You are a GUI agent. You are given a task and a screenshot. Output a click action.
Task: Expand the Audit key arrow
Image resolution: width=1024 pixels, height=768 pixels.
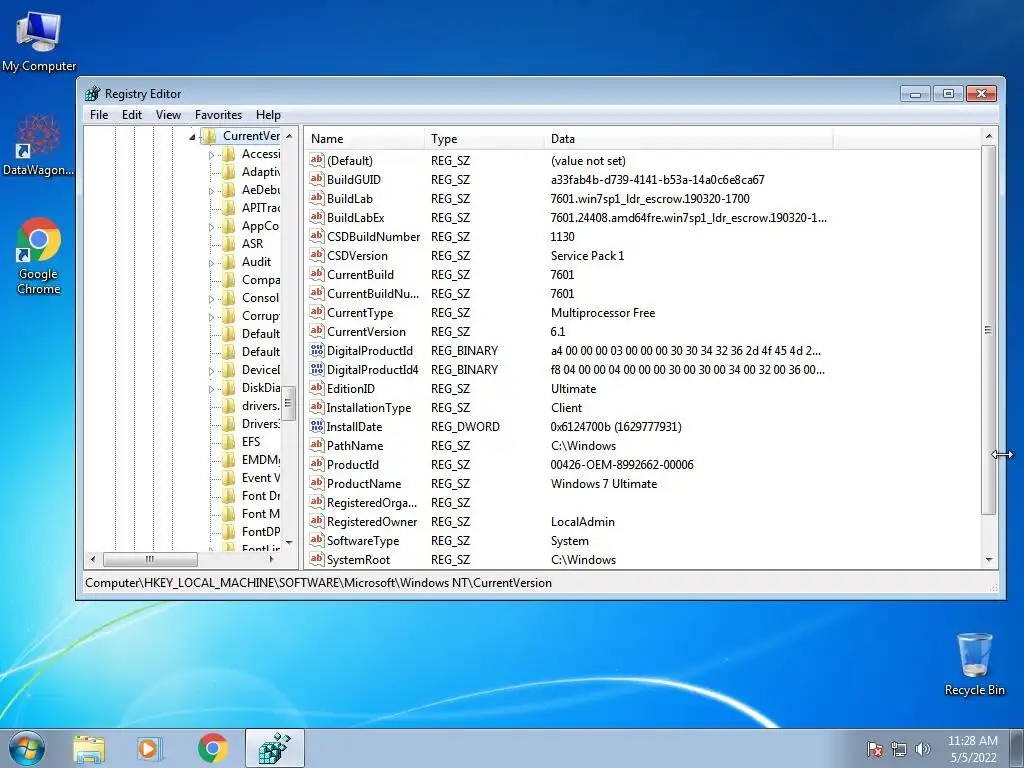tap(211, 263)
